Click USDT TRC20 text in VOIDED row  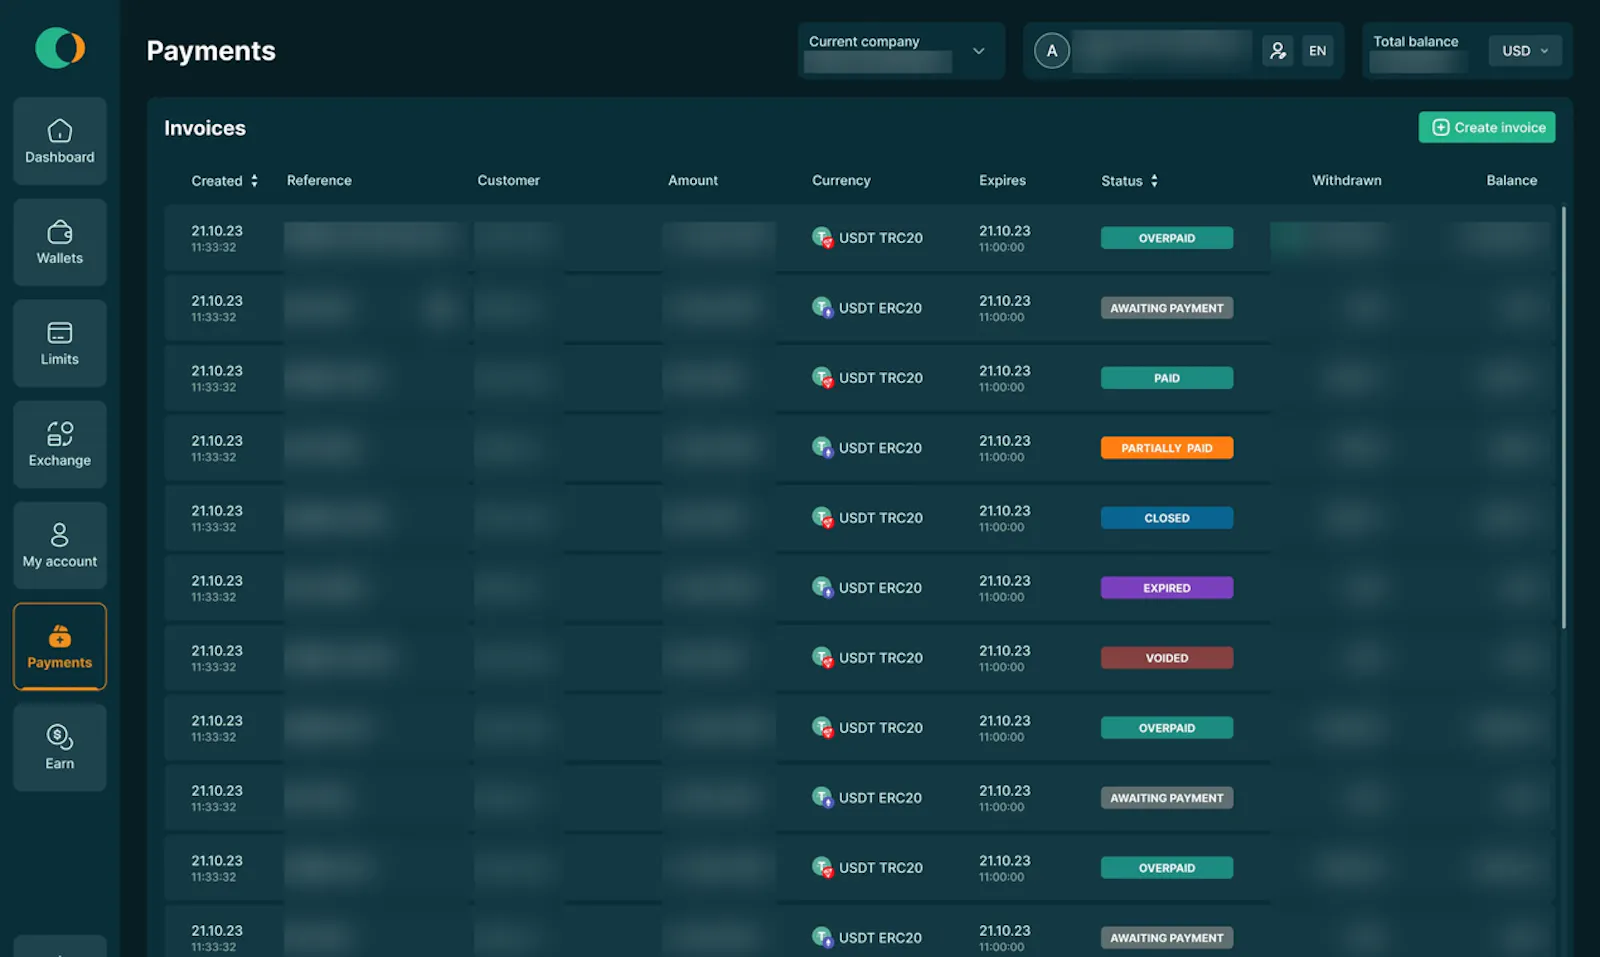[880, 658]
